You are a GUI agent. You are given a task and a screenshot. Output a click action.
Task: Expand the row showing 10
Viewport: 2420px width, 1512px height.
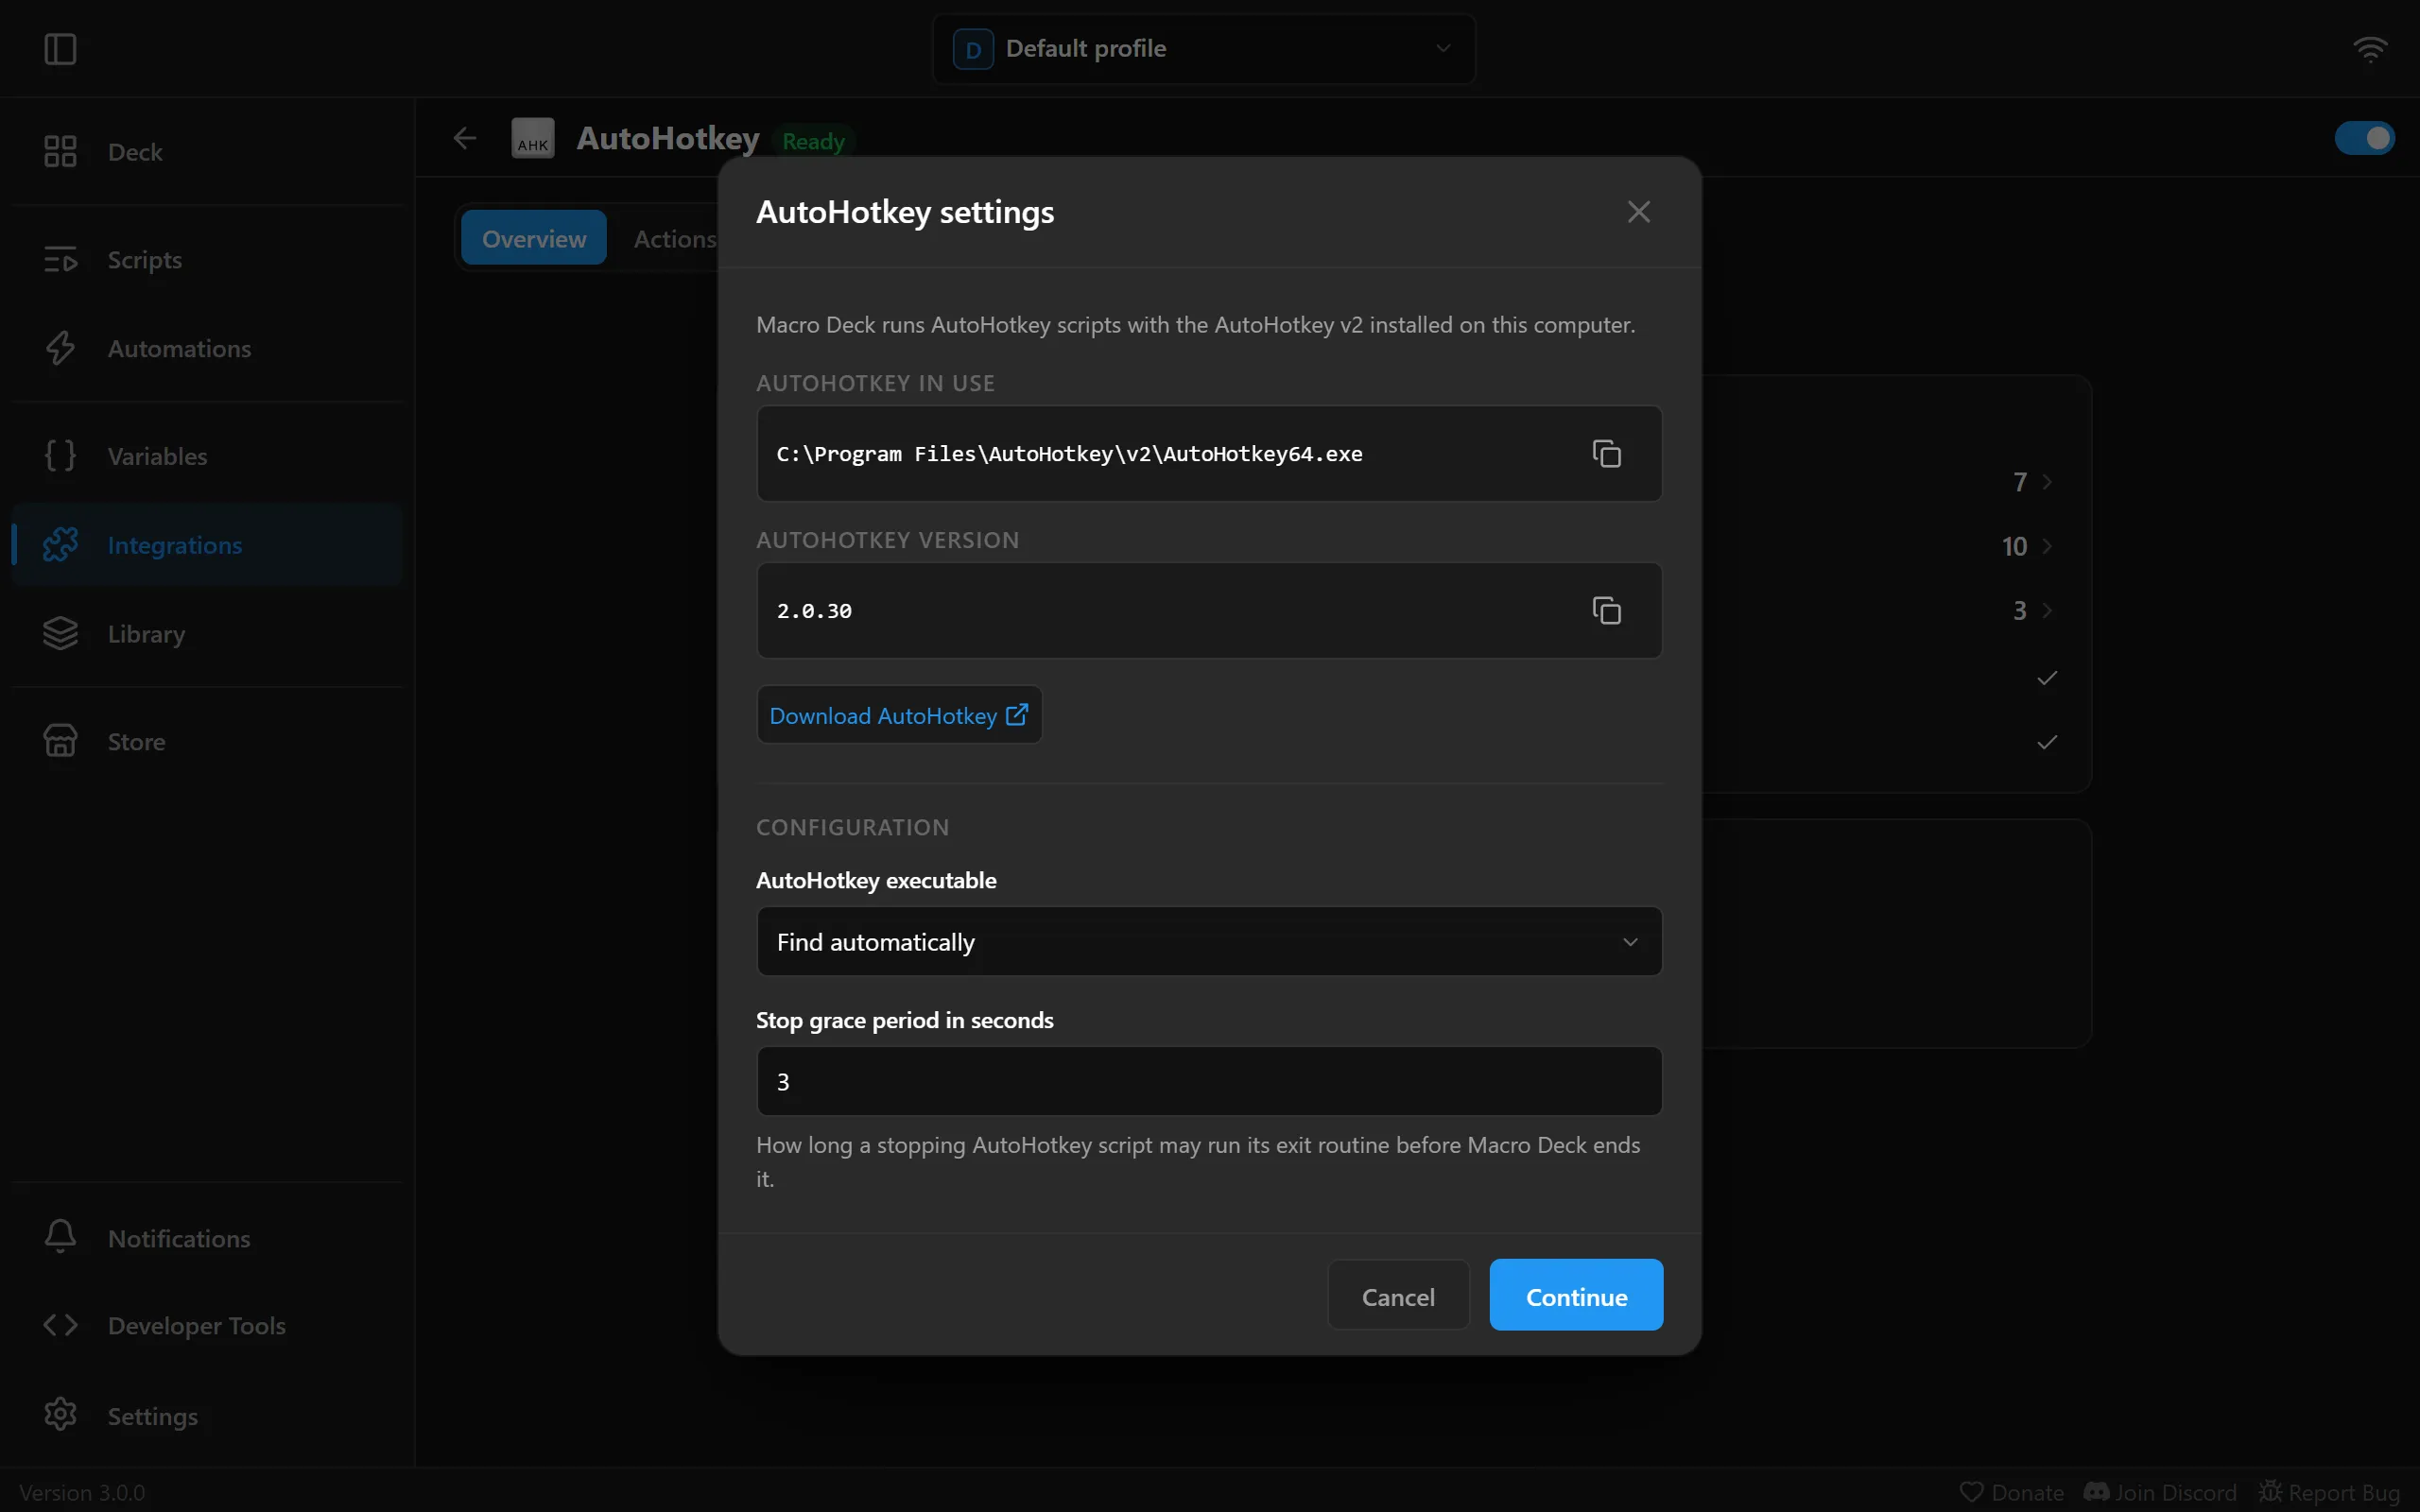click(x=2027, y=546)
